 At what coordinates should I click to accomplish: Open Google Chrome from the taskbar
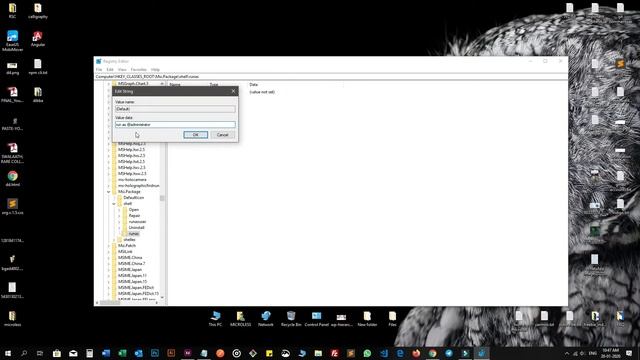[432, 353]
